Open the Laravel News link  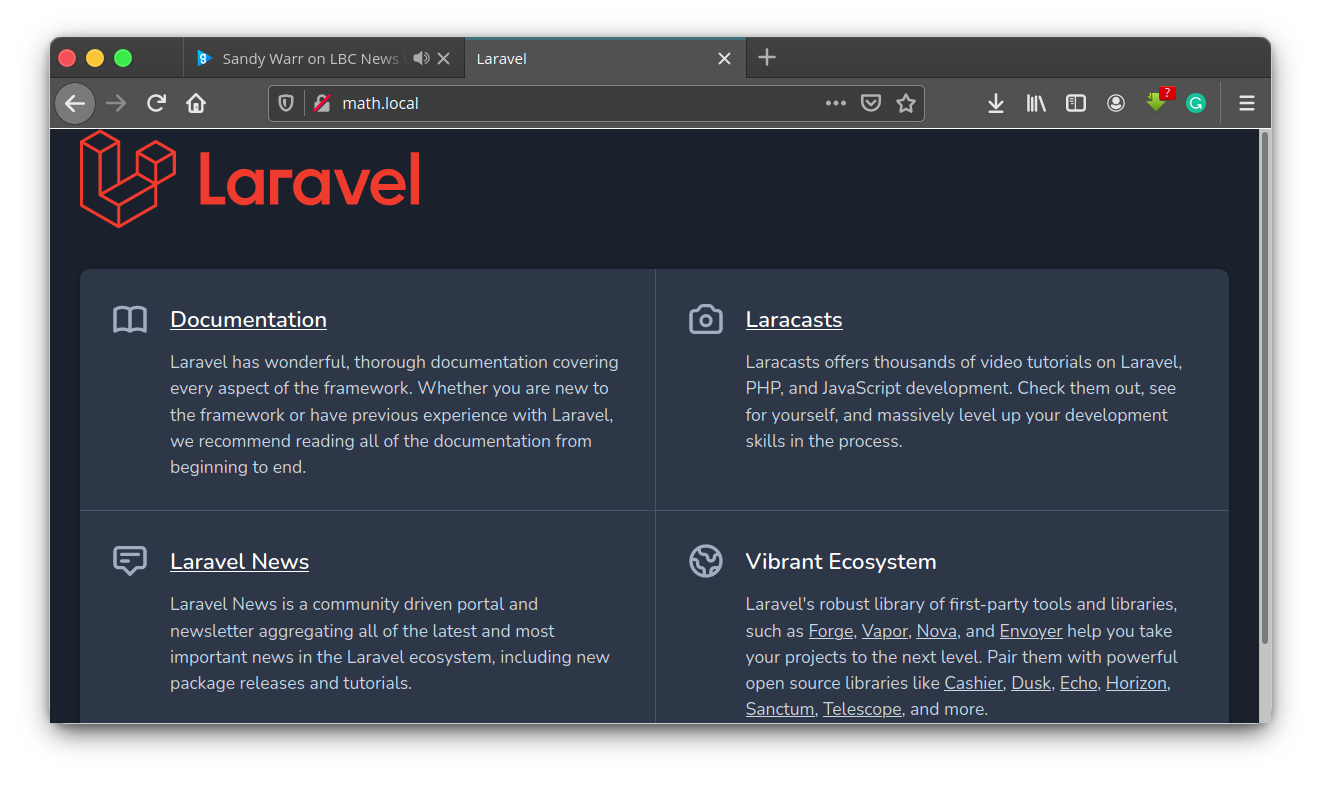239,562
